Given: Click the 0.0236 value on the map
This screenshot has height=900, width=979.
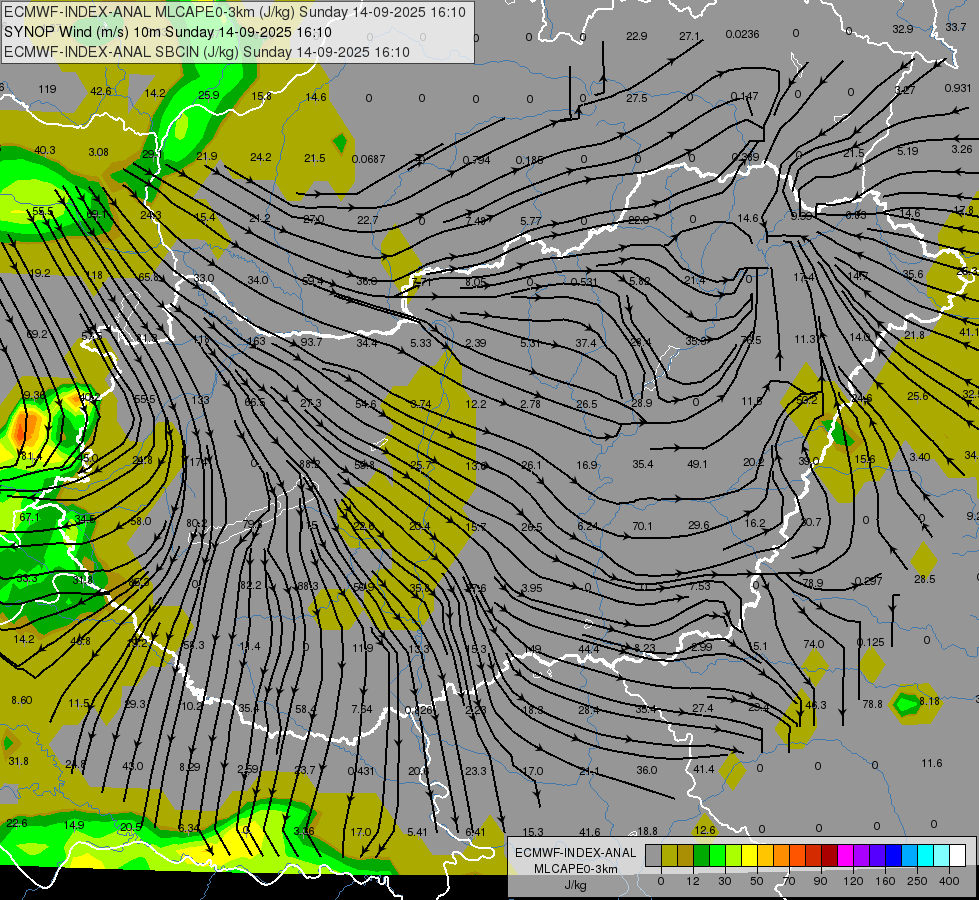Looking at the screenshot, I should pyautogui.click(x=742, y=34).
